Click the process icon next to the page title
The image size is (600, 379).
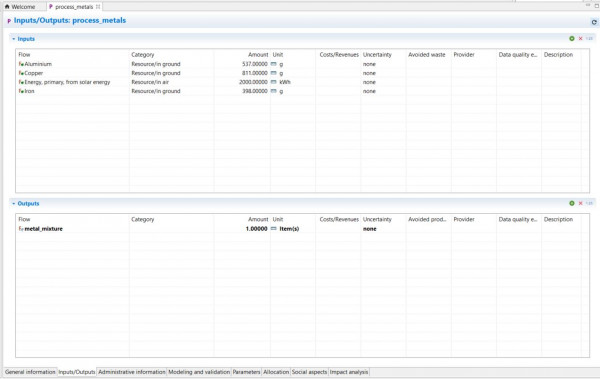(9, 21)
